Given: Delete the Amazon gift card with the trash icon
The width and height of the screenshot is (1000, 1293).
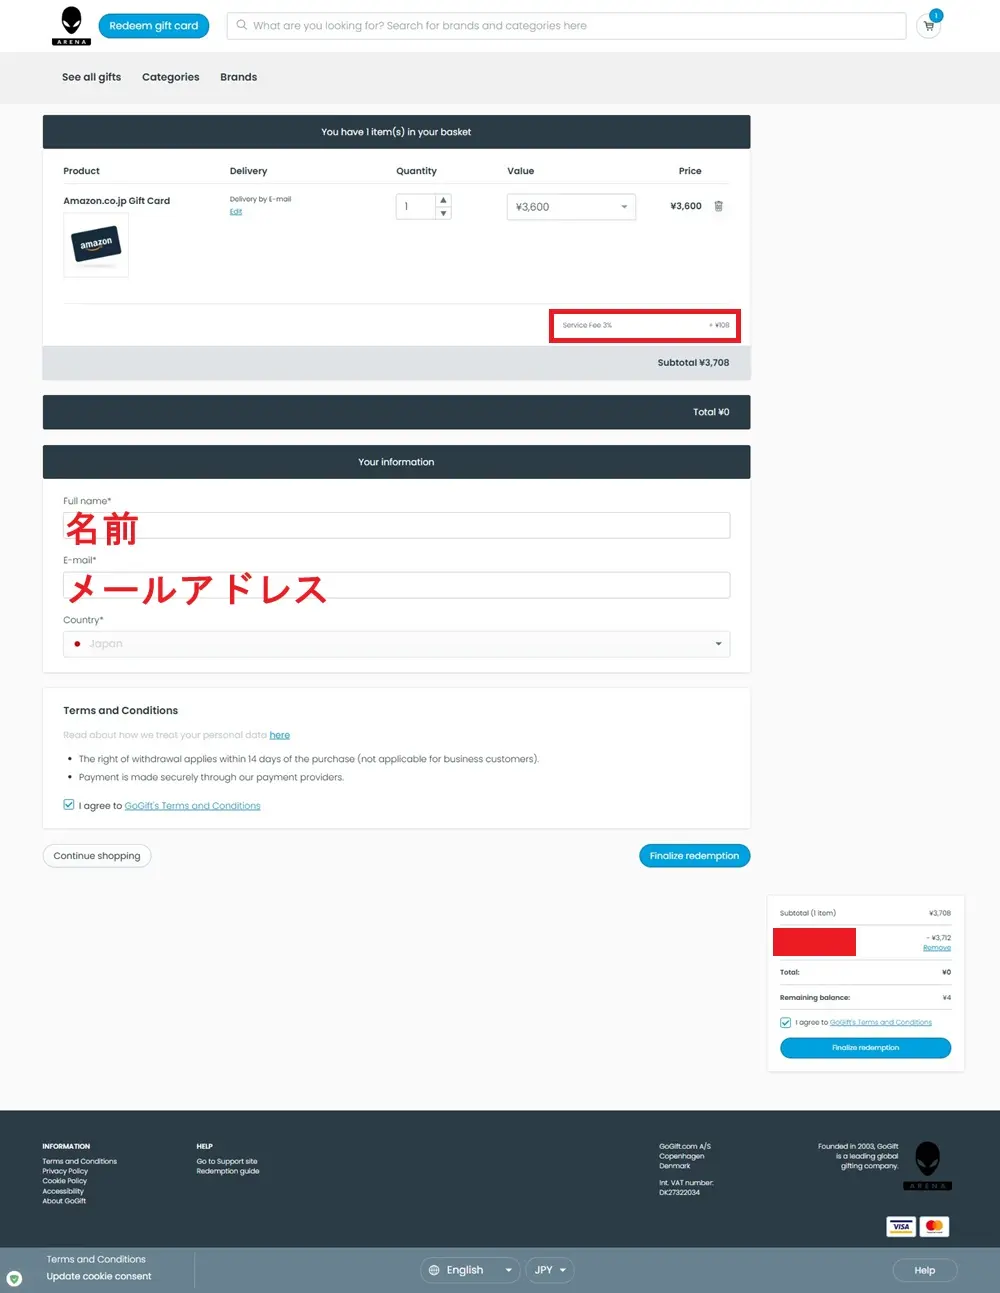Looking at the screenshot, I should coord(718,205).
